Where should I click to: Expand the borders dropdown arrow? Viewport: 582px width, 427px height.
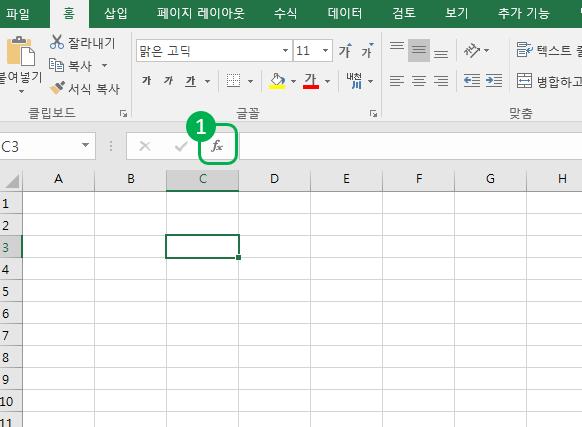[251, 81]
